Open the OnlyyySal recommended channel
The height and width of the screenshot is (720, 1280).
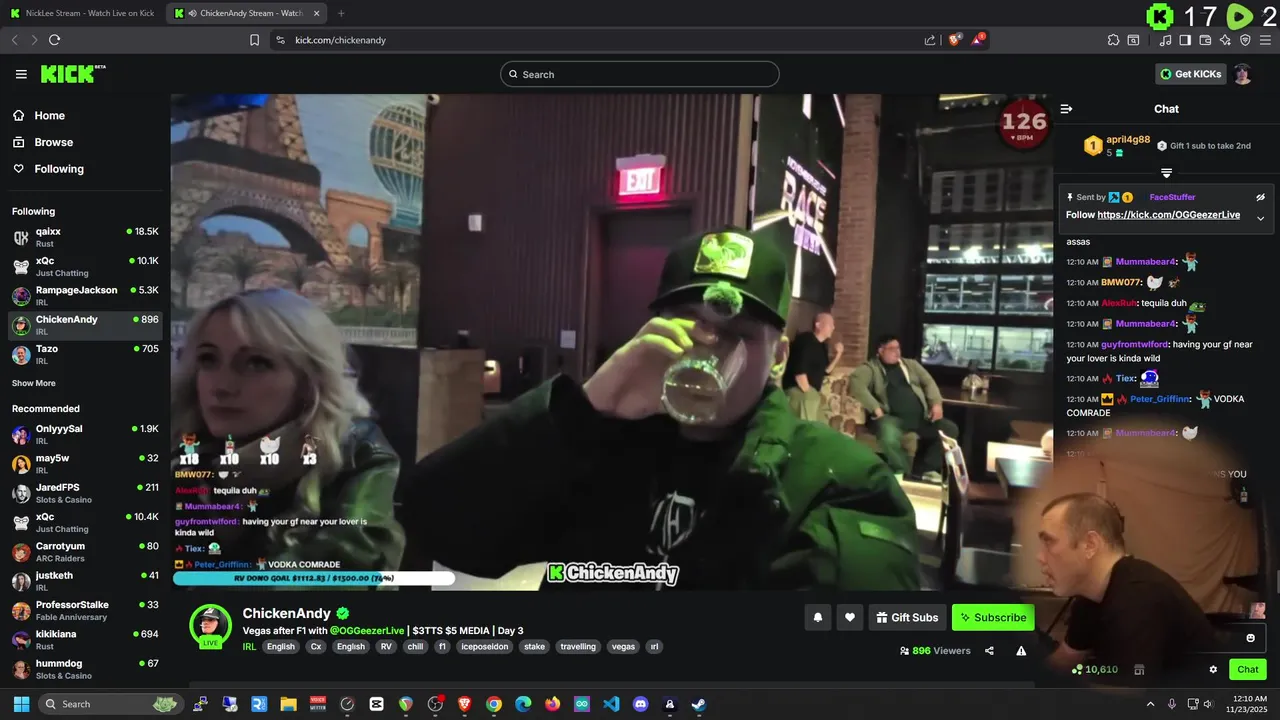click(85, 434)
